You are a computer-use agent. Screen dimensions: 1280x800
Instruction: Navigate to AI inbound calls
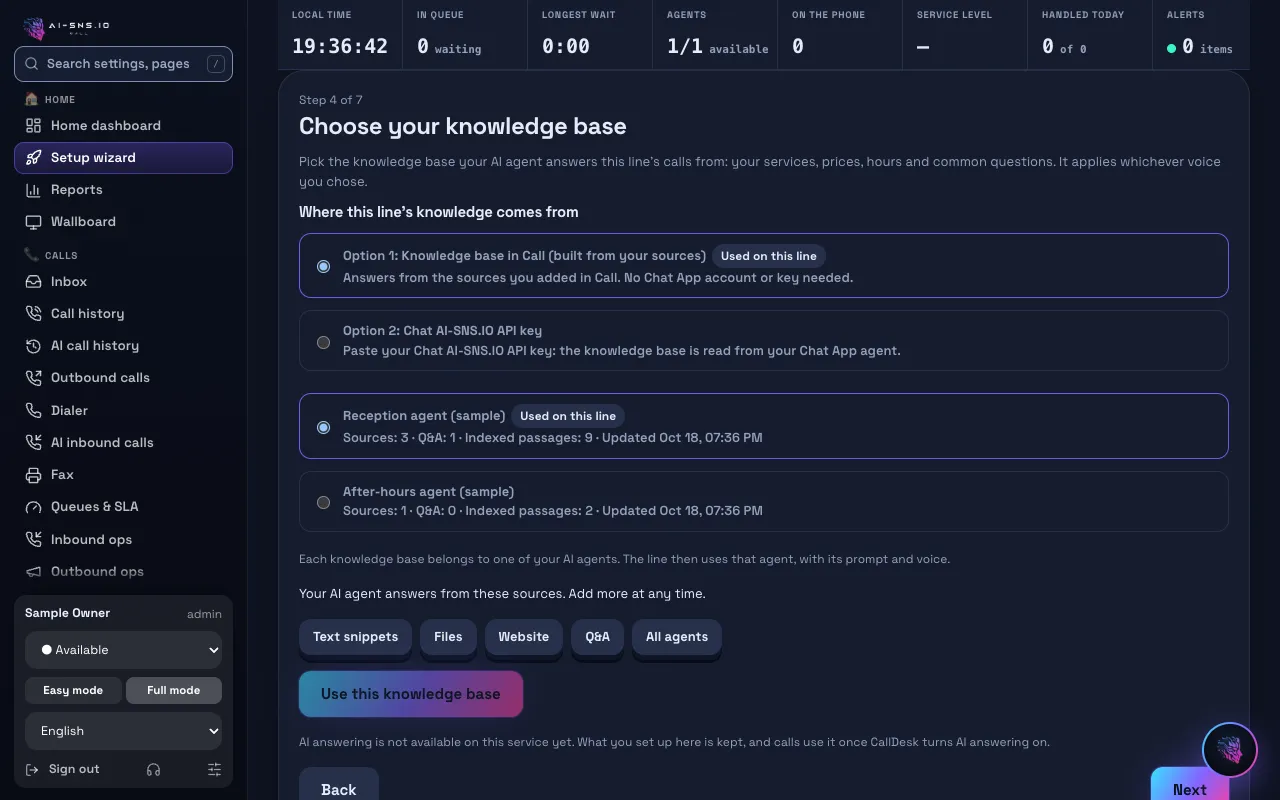(x=123, y=442)
